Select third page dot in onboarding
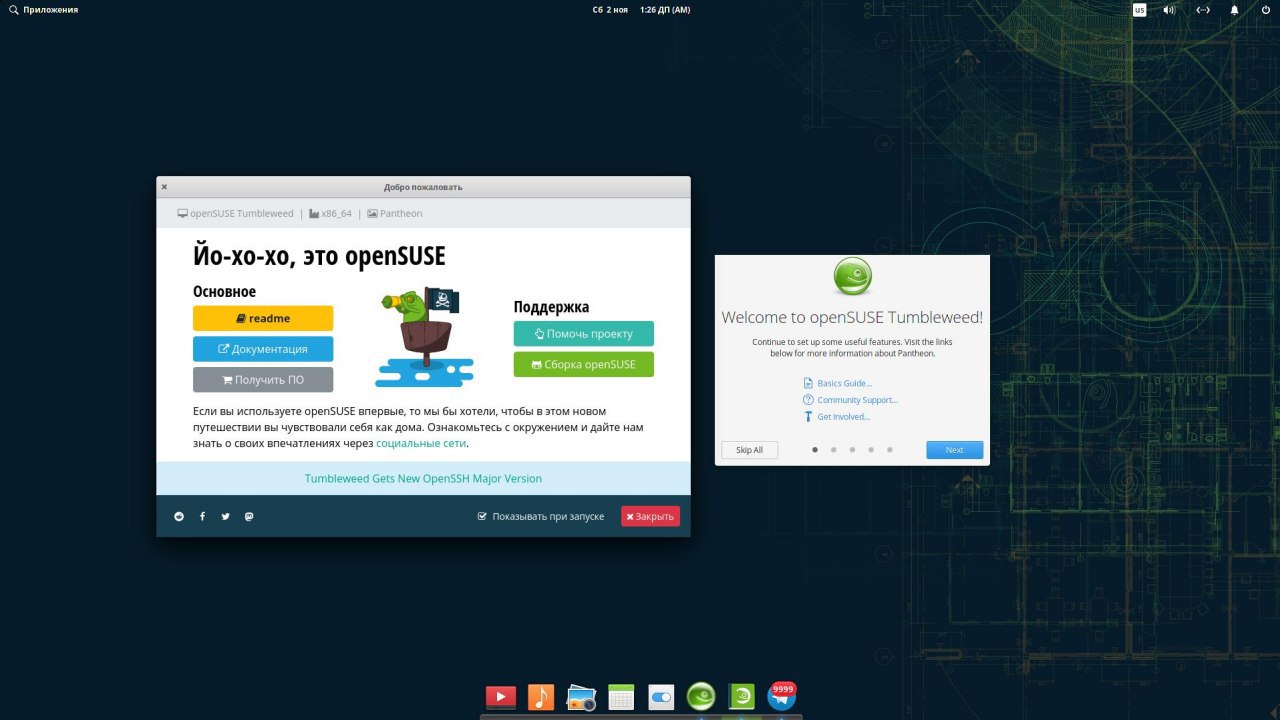The image size is (1280, 720). 852,450
